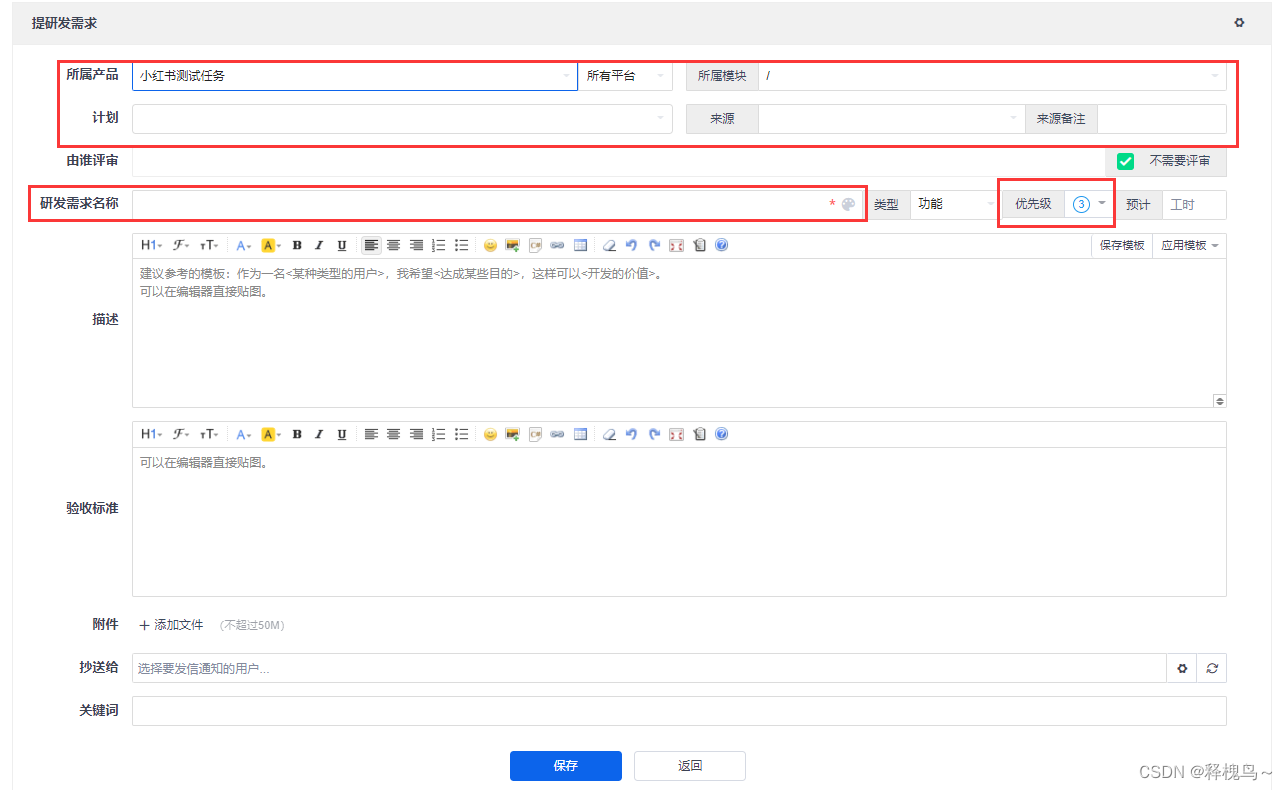Focus the 抄送给 user selection field
The width and height of the screenshot is (1288, 790).
(x=649, y=668)
